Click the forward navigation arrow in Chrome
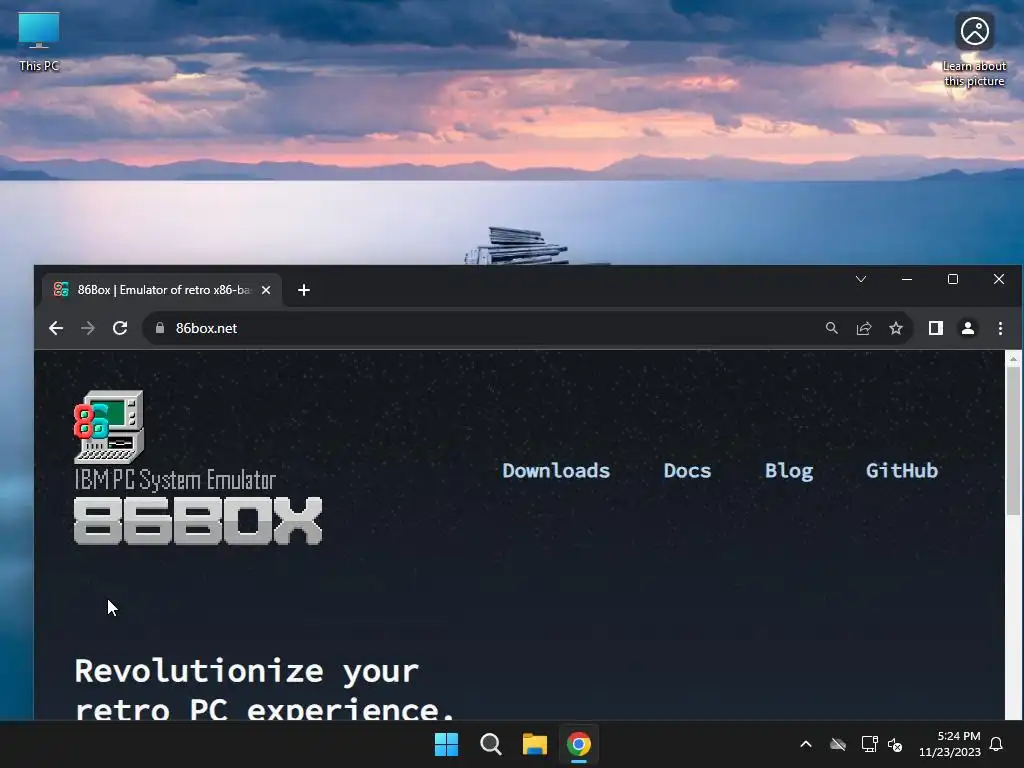The width and height of the screenshot is (1024, 768). pyautogui.click(x=88, y=328)
